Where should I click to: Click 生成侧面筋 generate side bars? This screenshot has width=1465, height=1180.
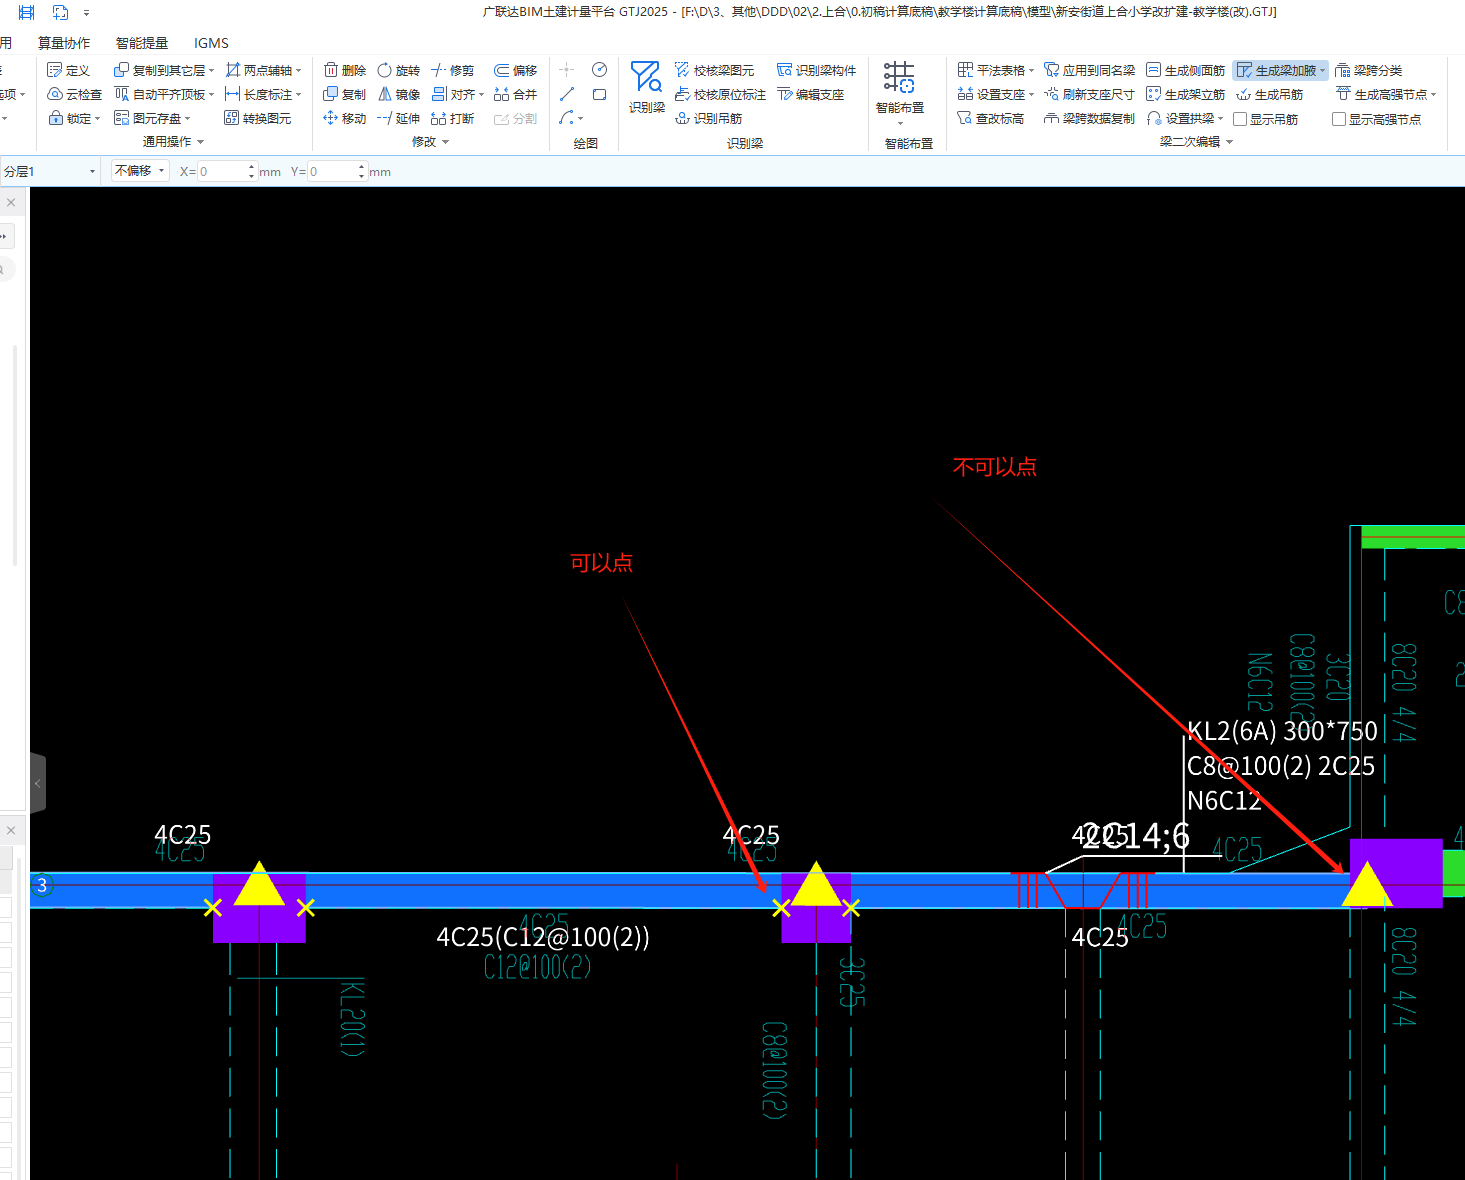pyautogui.click(x=1185, y=70)
